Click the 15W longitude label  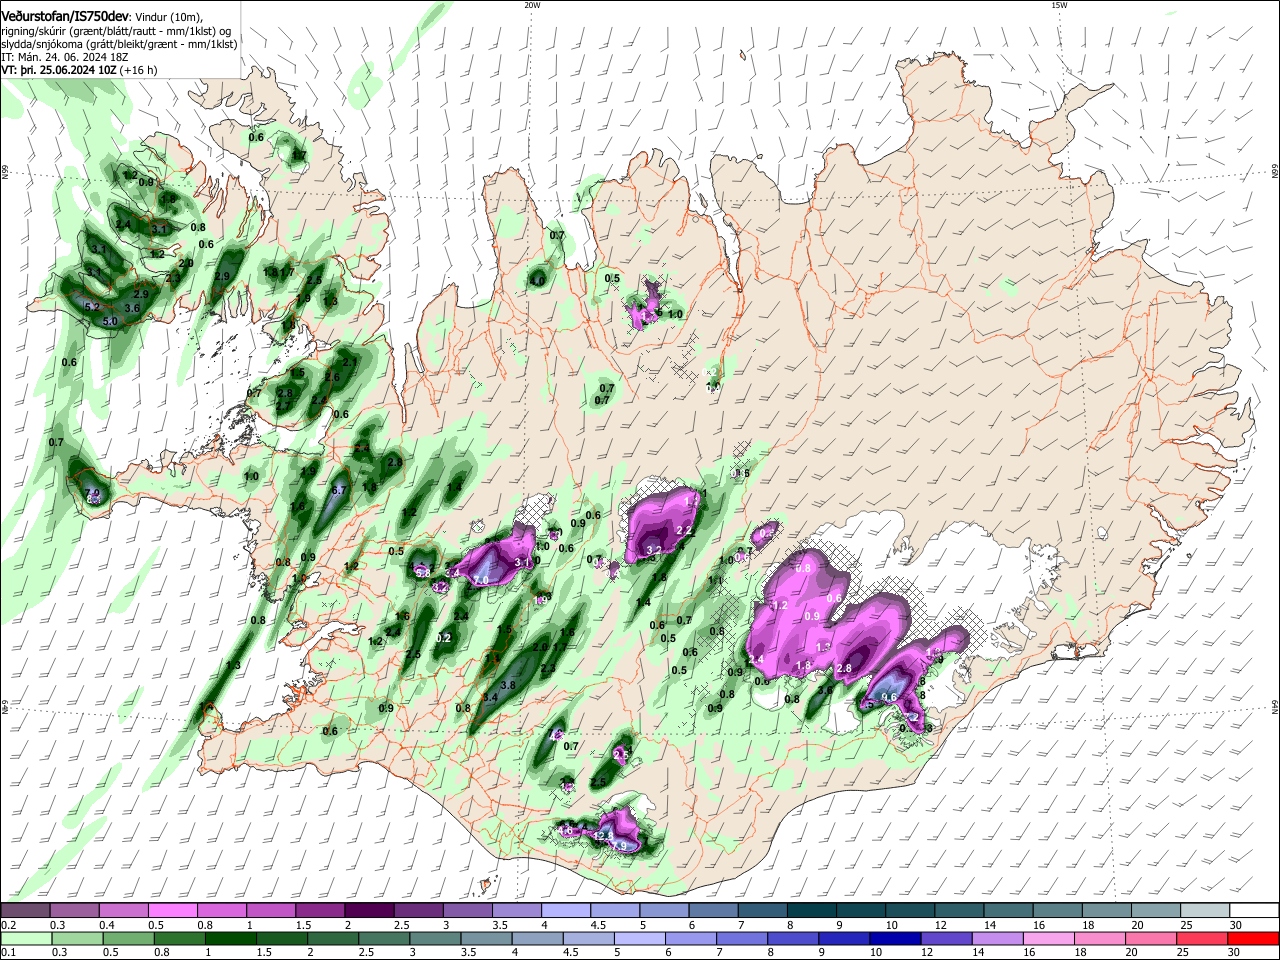[x=1059, y=5]
